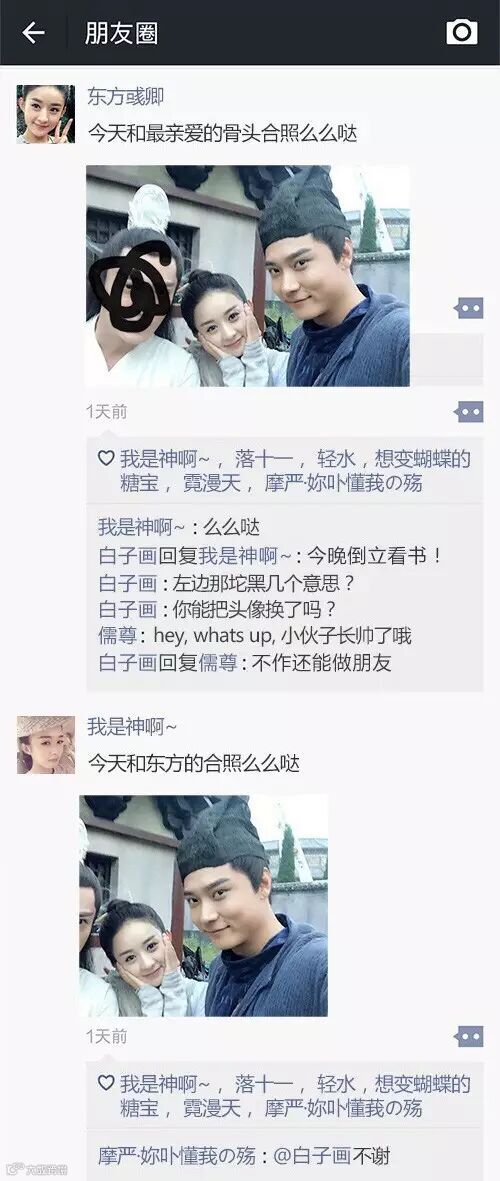This screenshot has width=500, height=1181.
Task: View first post group photo
Action: [248, 276]
